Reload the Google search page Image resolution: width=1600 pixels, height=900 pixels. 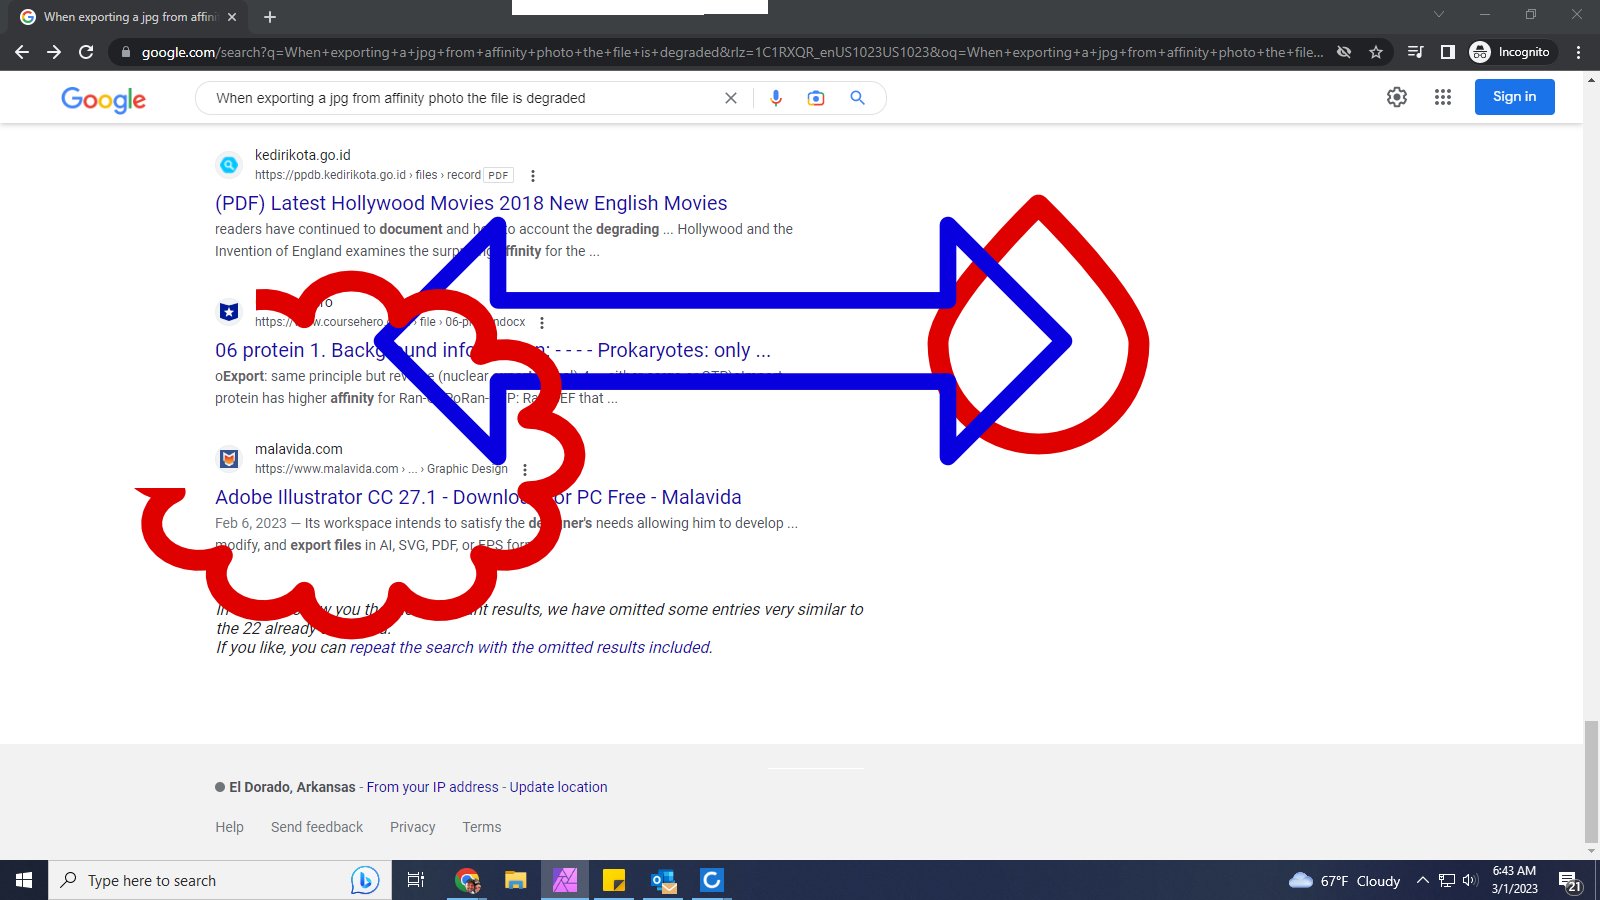pos(86,52)
